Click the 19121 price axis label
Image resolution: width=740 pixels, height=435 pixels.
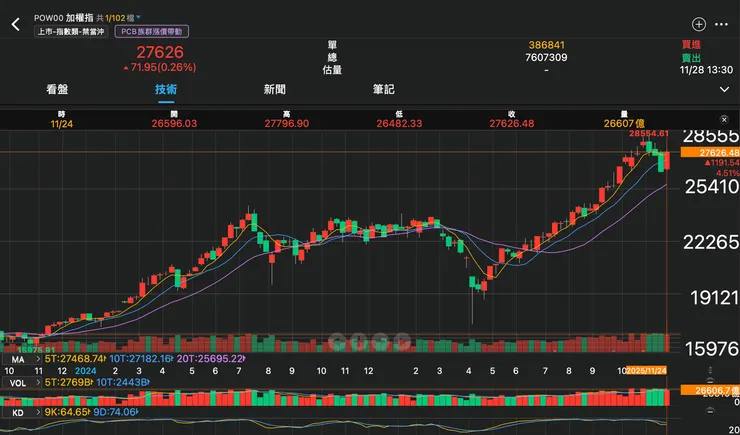click(x=715, y=298)
